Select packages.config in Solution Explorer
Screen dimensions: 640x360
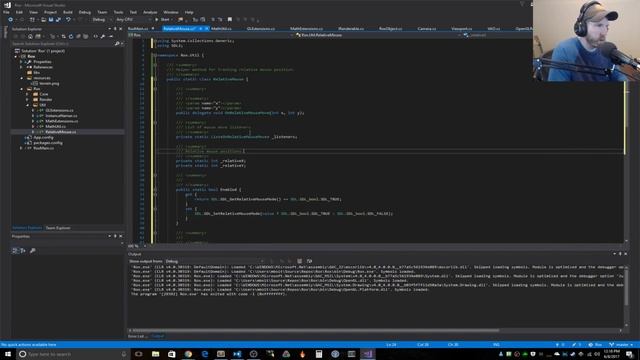48,142
